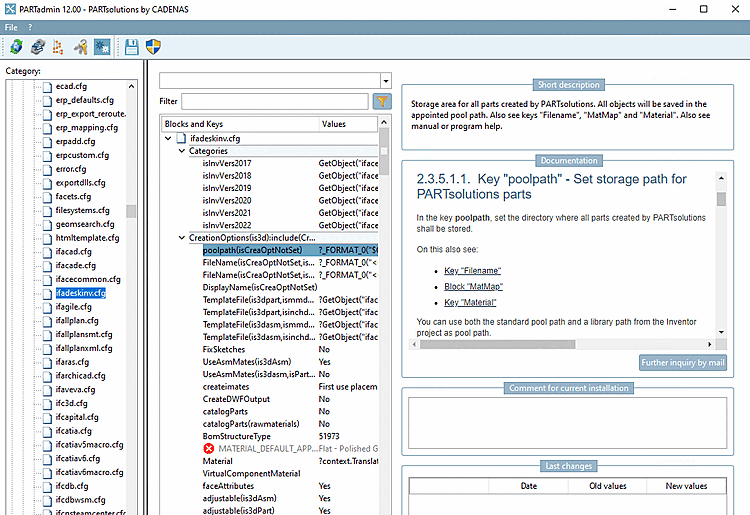Open the orange hierarchy tree toolbar icon
This screenshot has height=515, width=750.
[58, 46]
